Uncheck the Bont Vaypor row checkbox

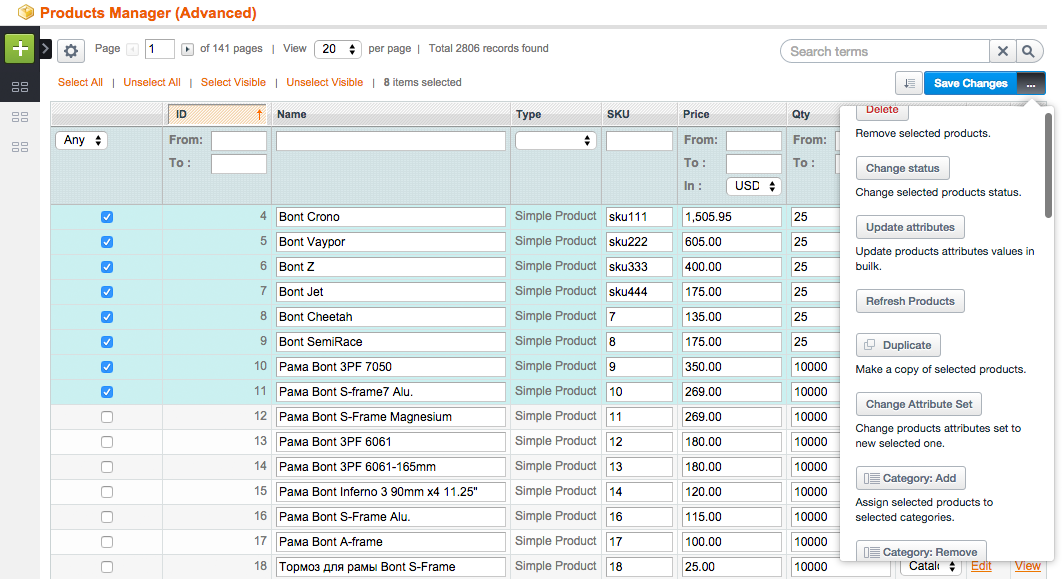pos(107,242)
